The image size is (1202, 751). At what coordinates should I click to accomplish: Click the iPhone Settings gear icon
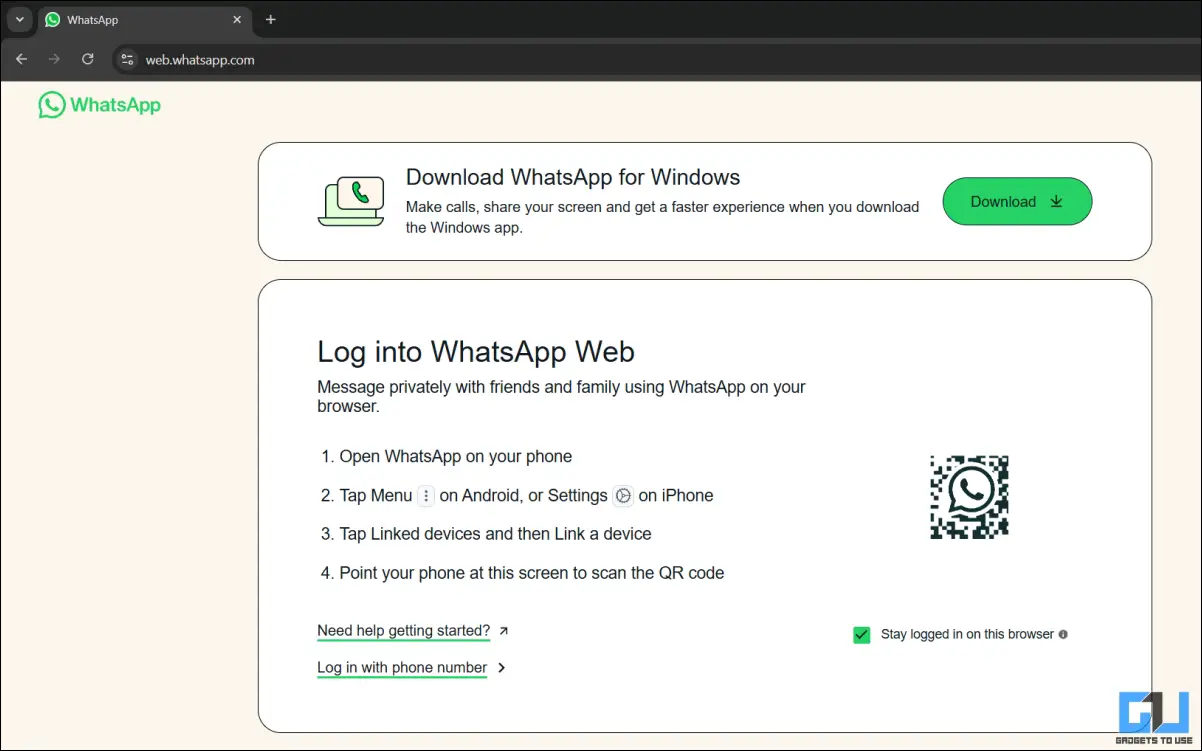click(x=623, y=496)
